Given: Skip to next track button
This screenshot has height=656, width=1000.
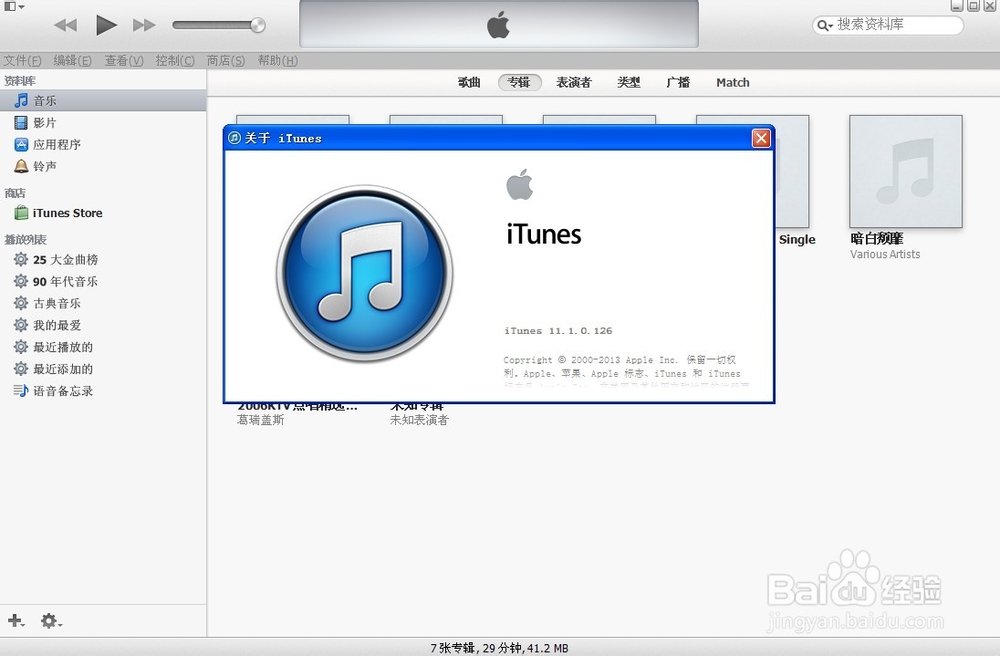Looking at the screenshot, I should pyautogui.click(x=144, y=25).
